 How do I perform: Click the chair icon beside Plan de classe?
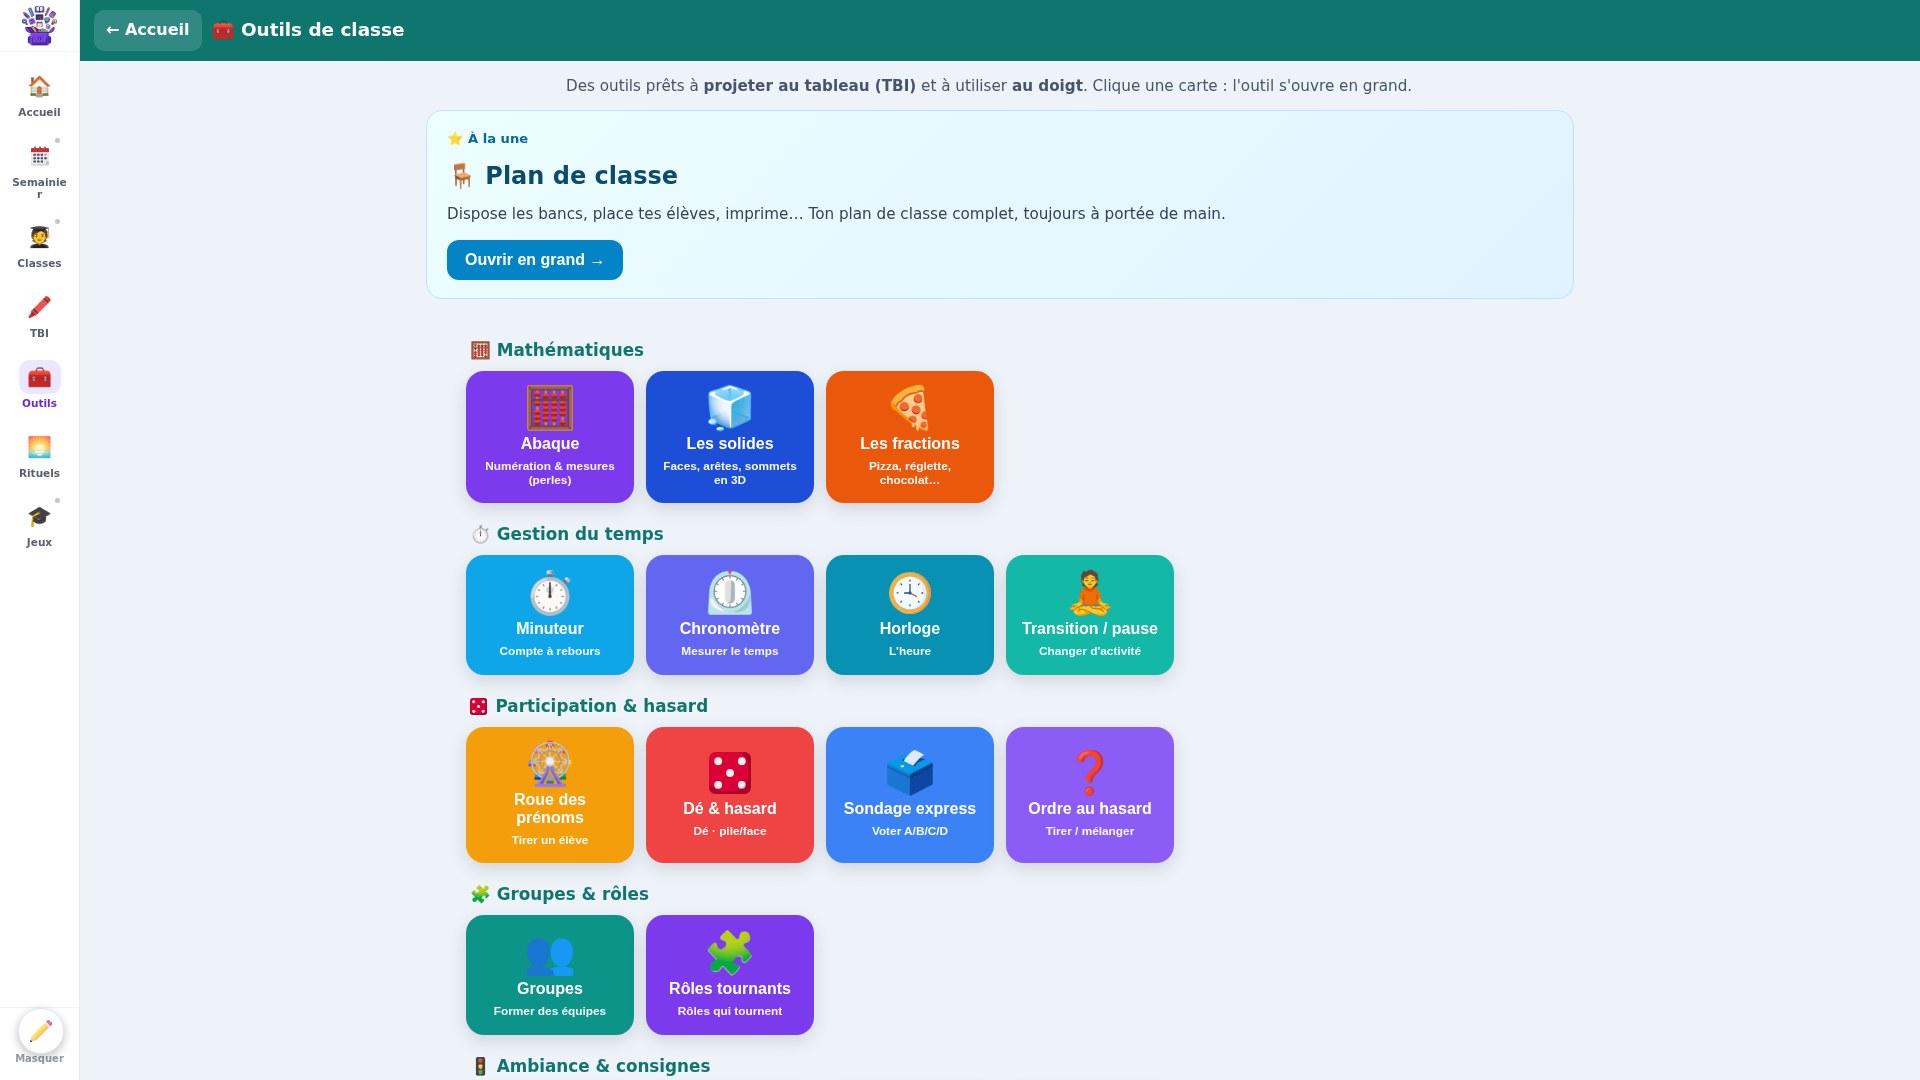(461, 176)
